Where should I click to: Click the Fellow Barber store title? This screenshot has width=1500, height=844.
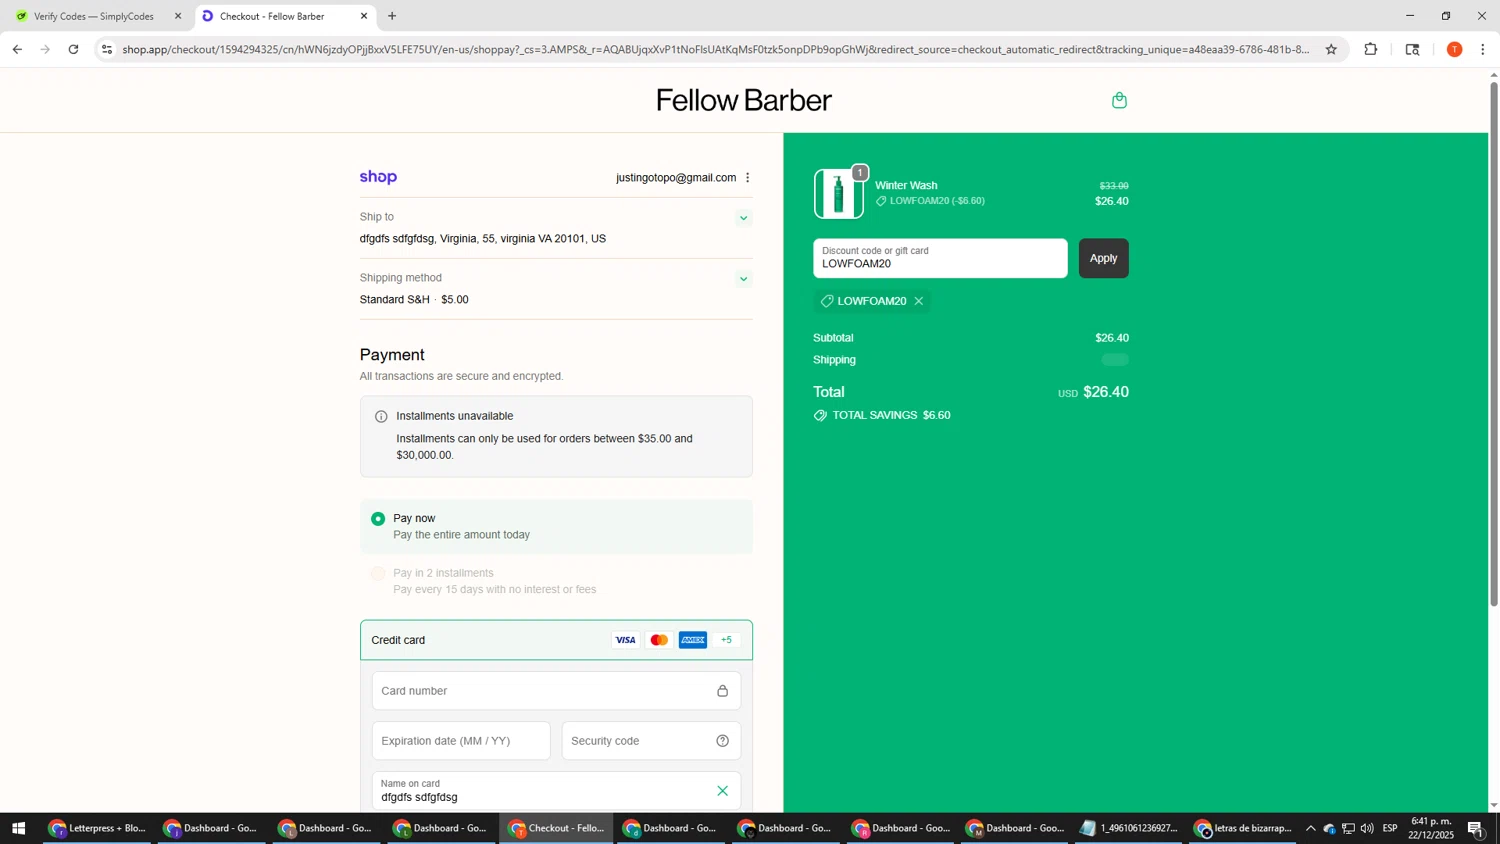pyautogui.click(x=743, y=100)
